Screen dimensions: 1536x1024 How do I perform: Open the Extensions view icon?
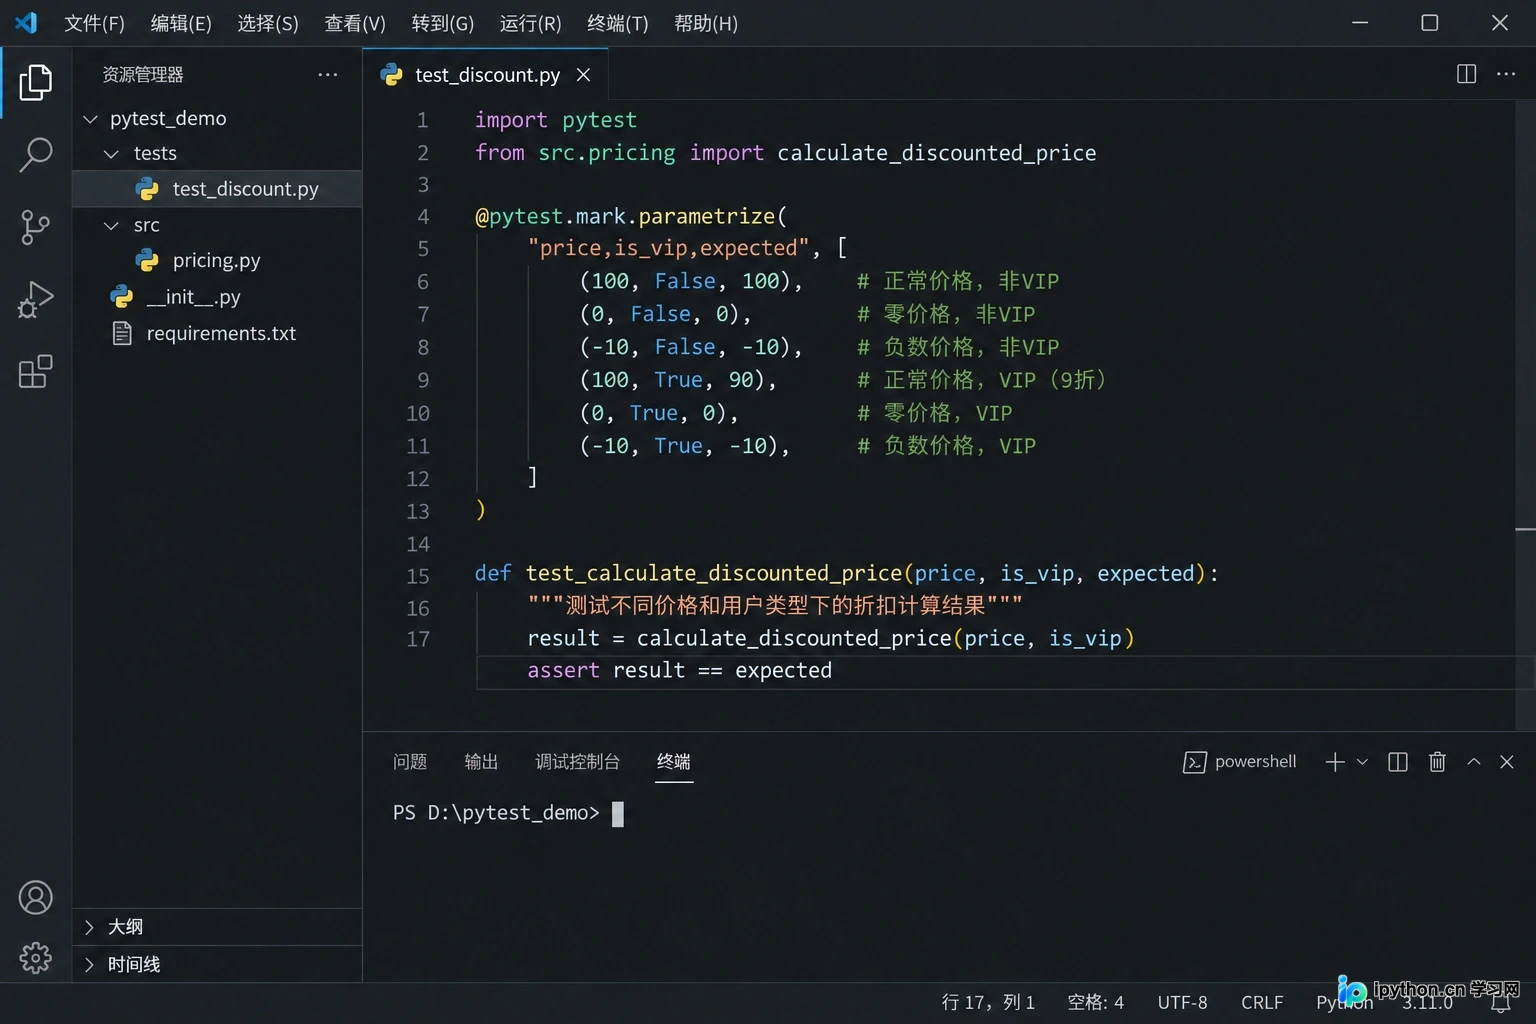(x=35, y=371)
